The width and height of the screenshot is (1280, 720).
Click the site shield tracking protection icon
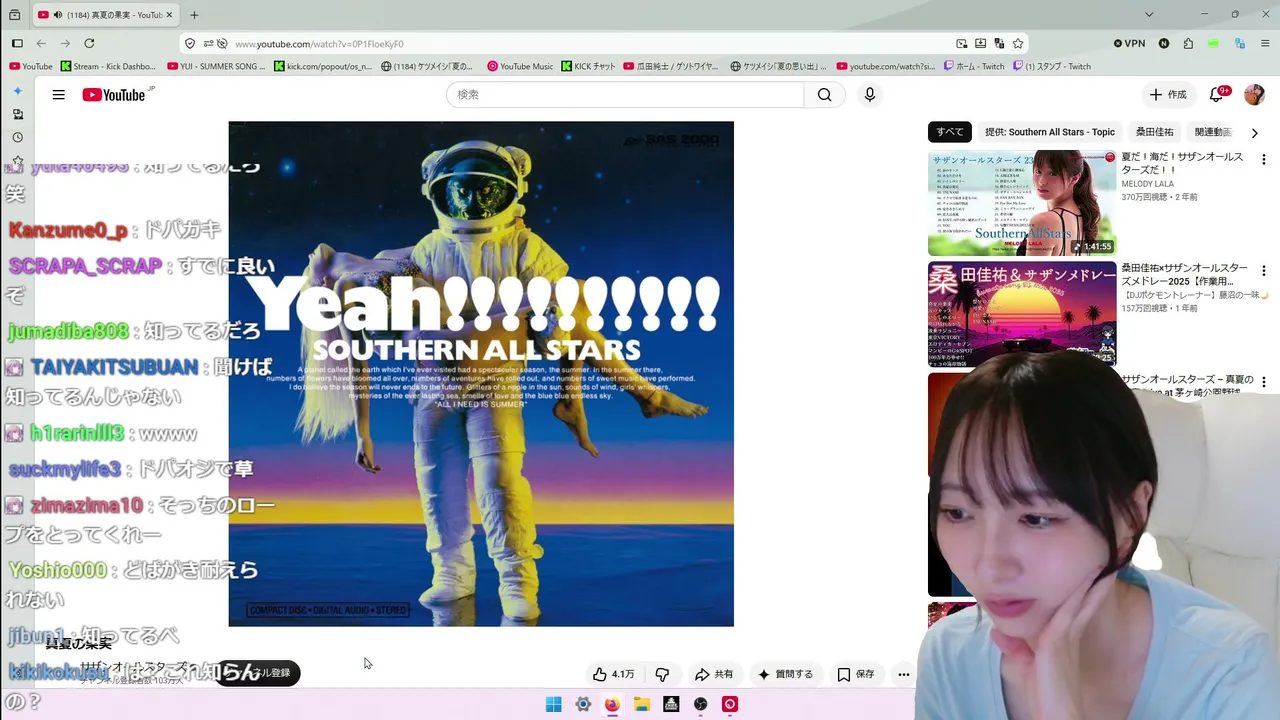pyautogui.click(x=190, y=43)
